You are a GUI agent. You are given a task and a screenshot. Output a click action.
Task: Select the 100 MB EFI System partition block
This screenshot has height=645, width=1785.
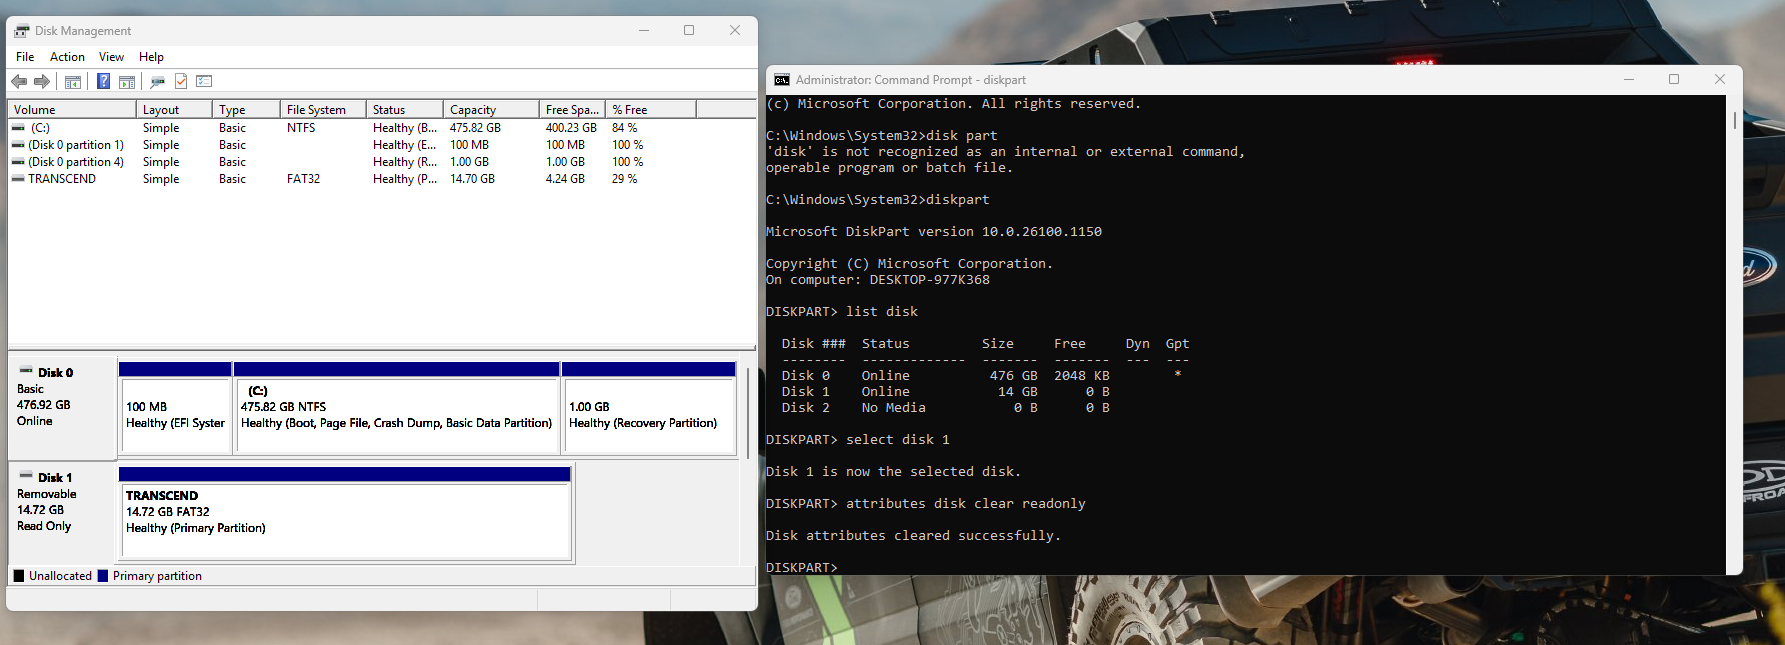click(175, 408)
